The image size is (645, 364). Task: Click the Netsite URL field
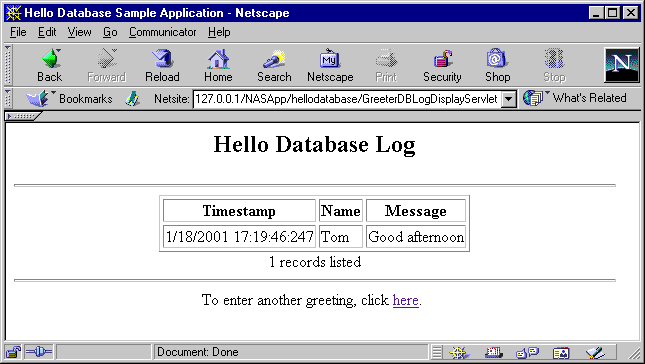click(x=347, y=99)
